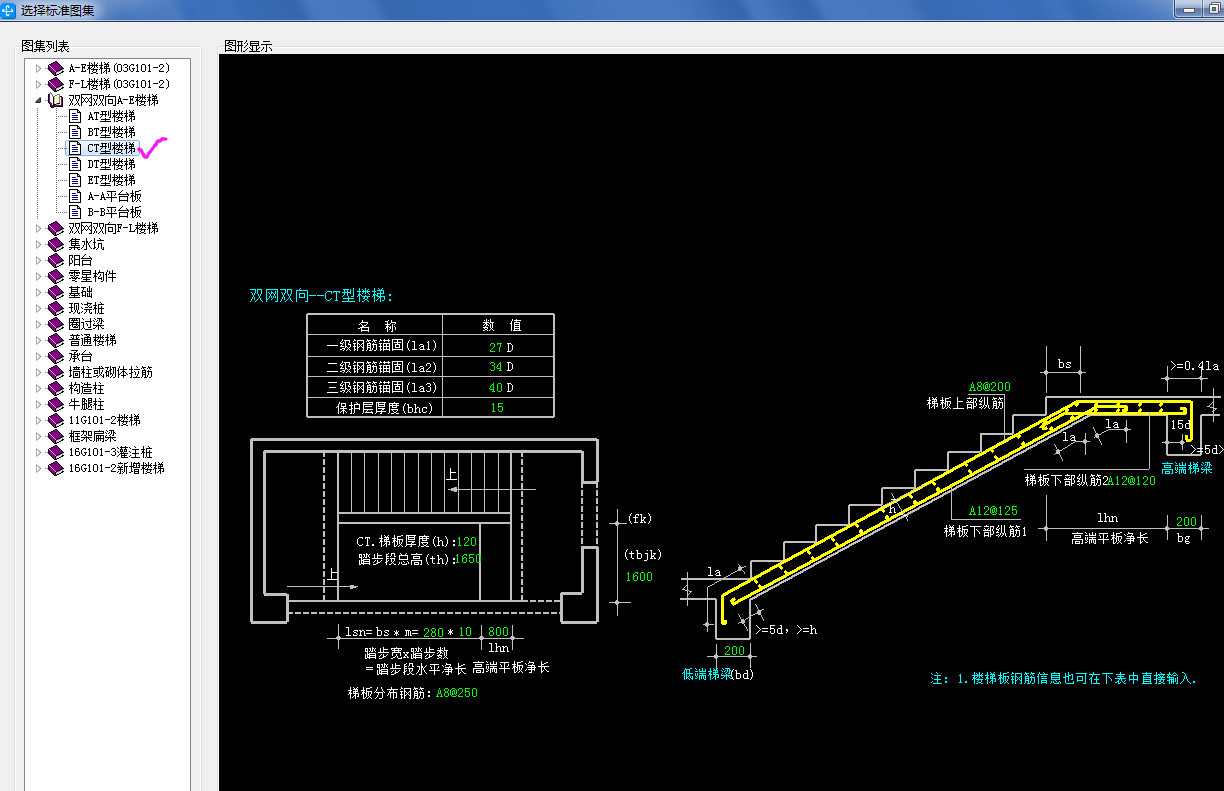Edit the slab thickness h value 120
Screen dimensions: 1224x791
[466, 541]
